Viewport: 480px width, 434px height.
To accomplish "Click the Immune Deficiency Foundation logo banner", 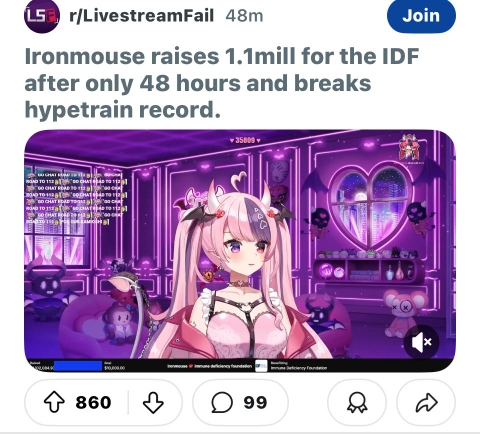I will [261, 366].
